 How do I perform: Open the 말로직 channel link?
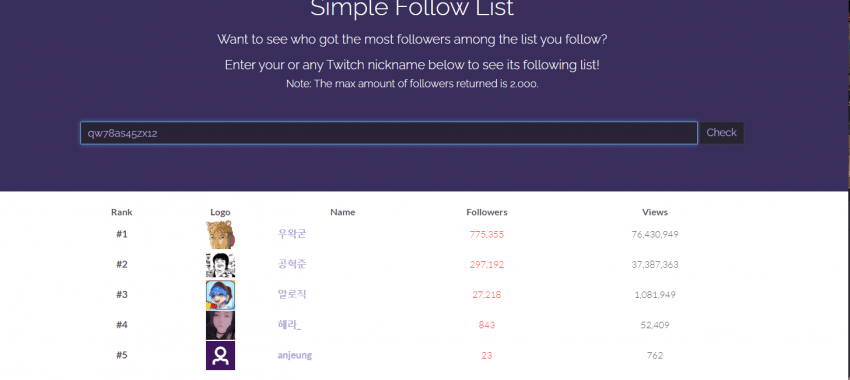[x=292, y=294]
